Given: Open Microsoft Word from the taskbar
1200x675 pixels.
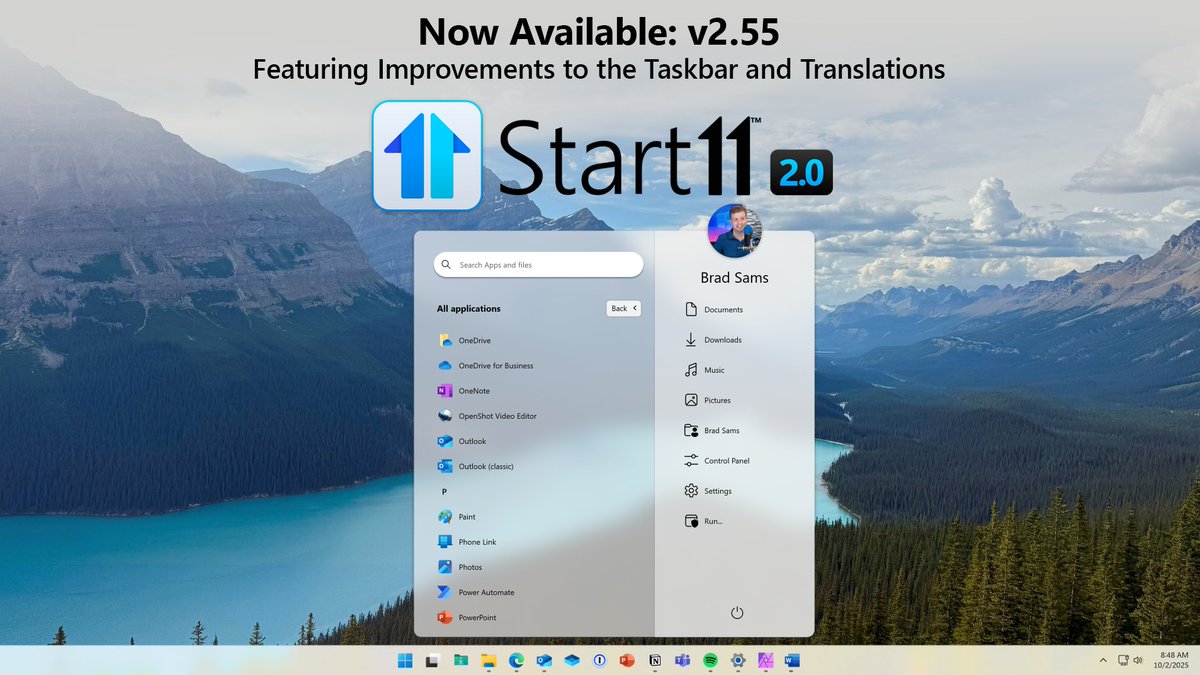Looking at the screenshot, I should tap(793, 660).
